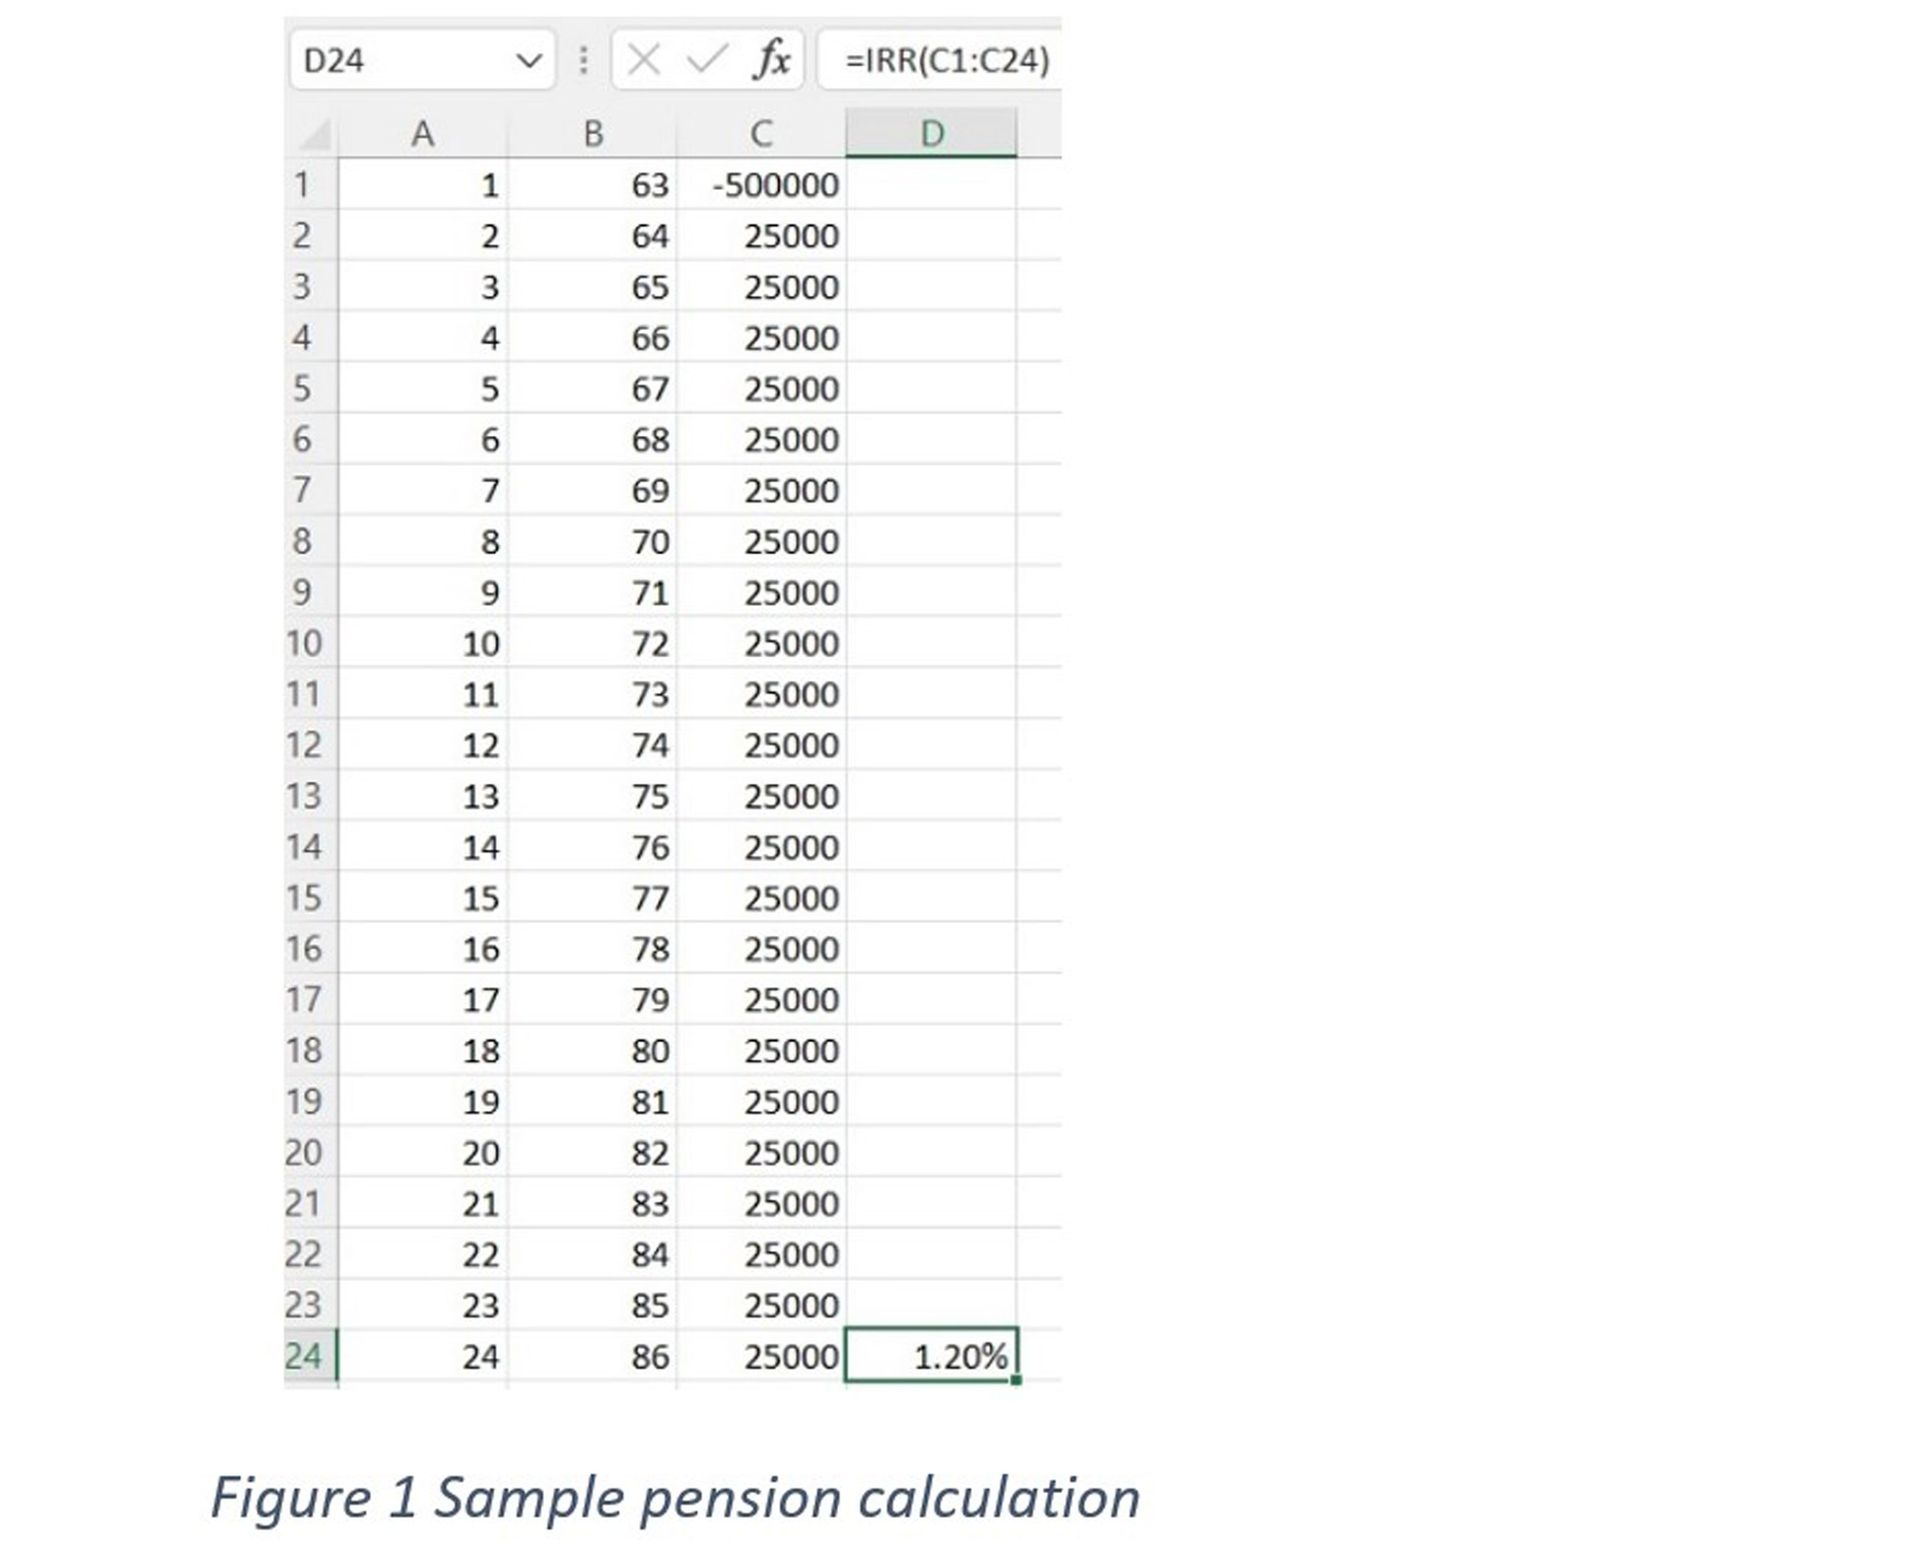Click the Cancel (X) icon beside formula bar
Screen dimensions: 1920x1546
point(642,59)
